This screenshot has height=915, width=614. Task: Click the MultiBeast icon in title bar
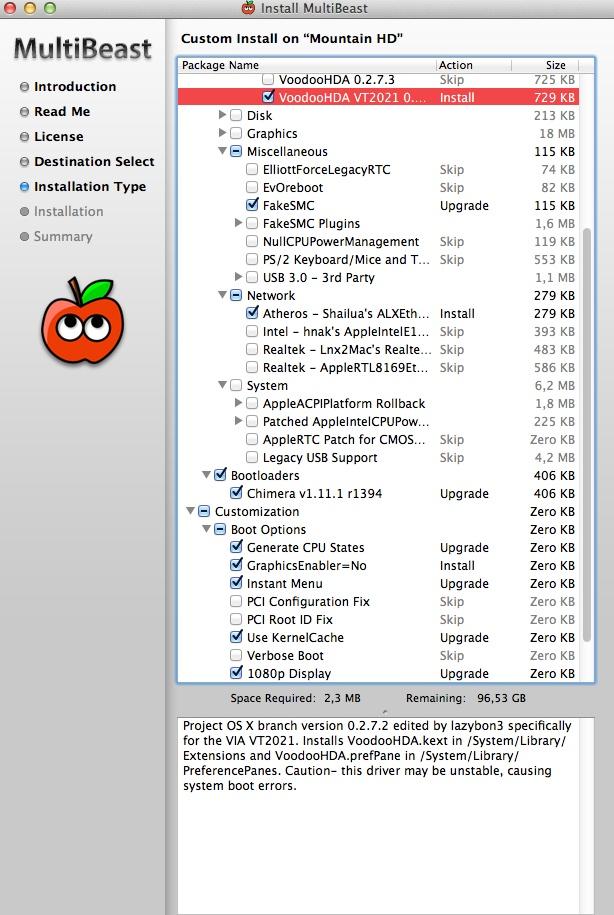click(x=249, y=8)
